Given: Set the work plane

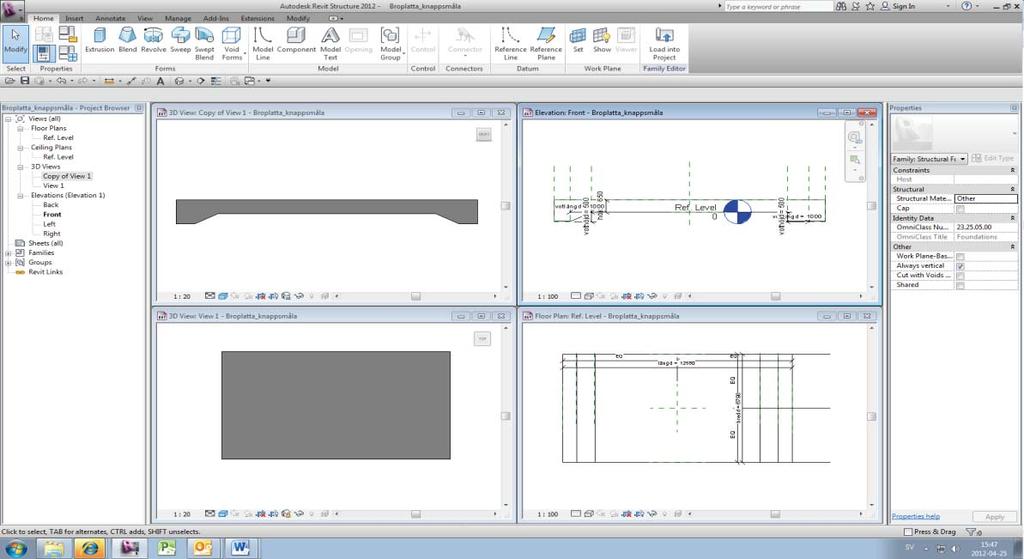Looking at the screenshot, I should pyautogui.click(x=578, y=40).
